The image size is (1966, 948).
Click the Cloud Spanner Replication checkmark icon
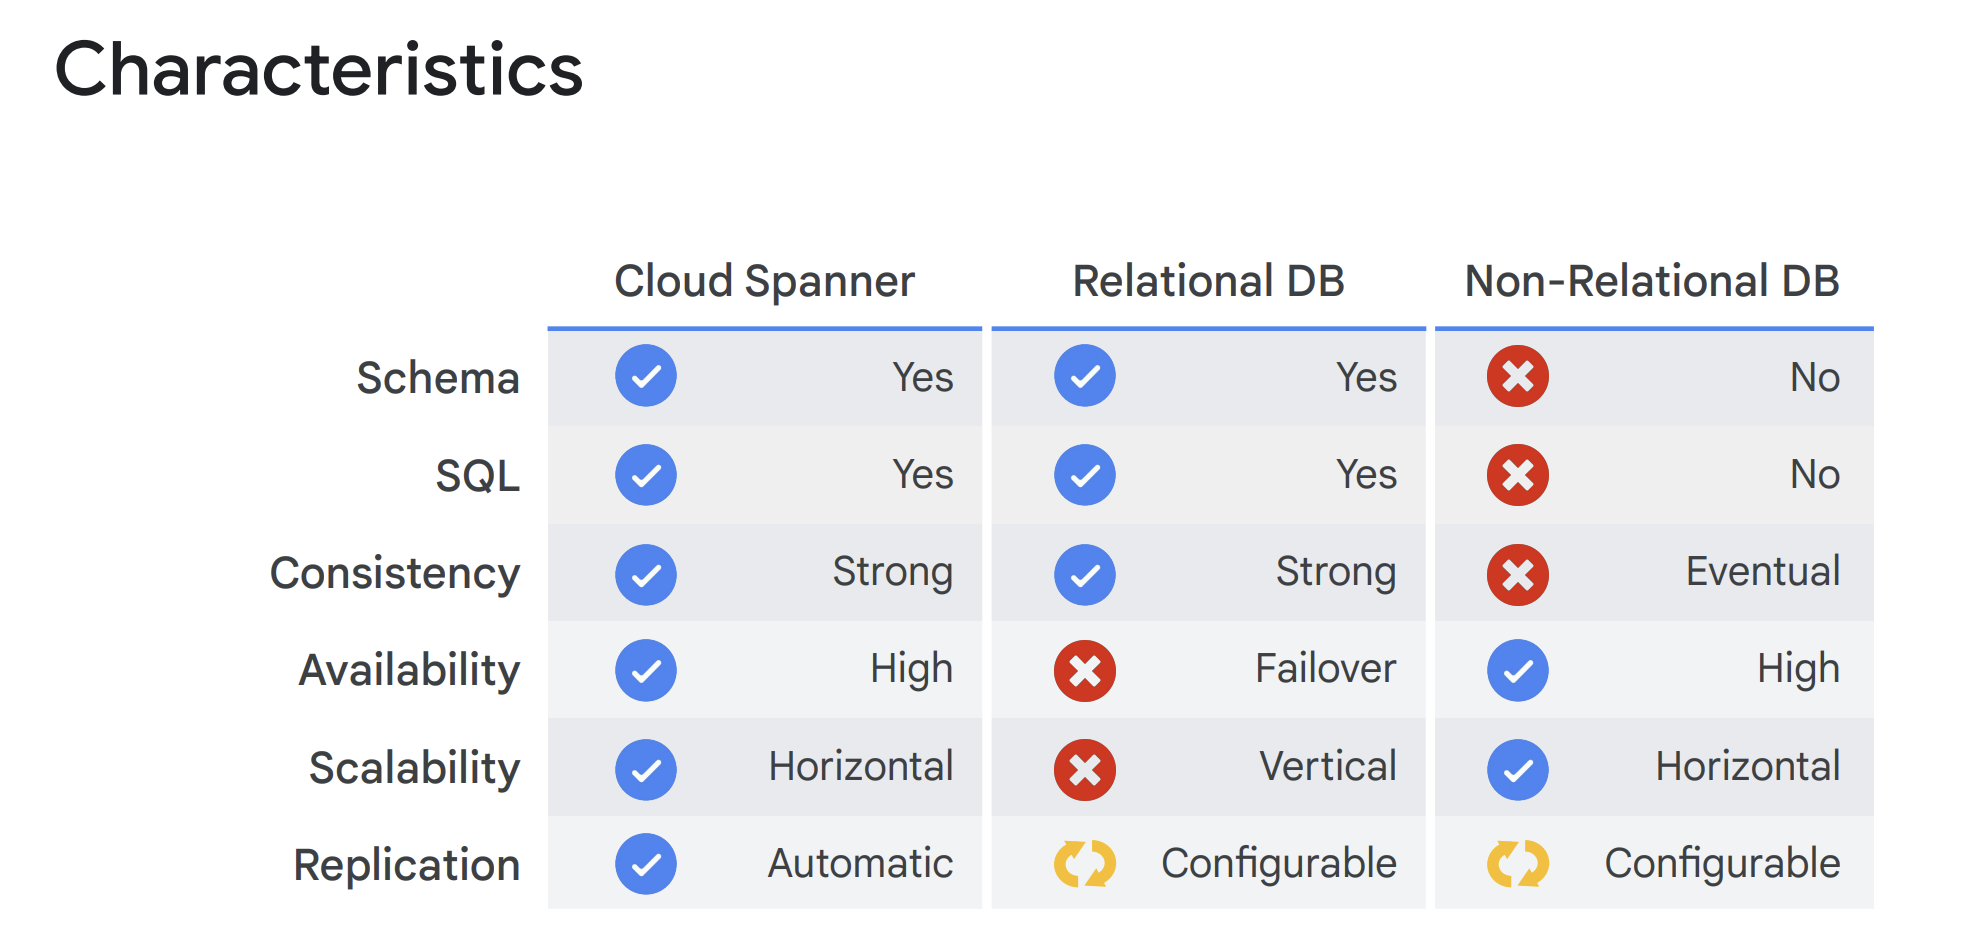[x=646, y=864]
